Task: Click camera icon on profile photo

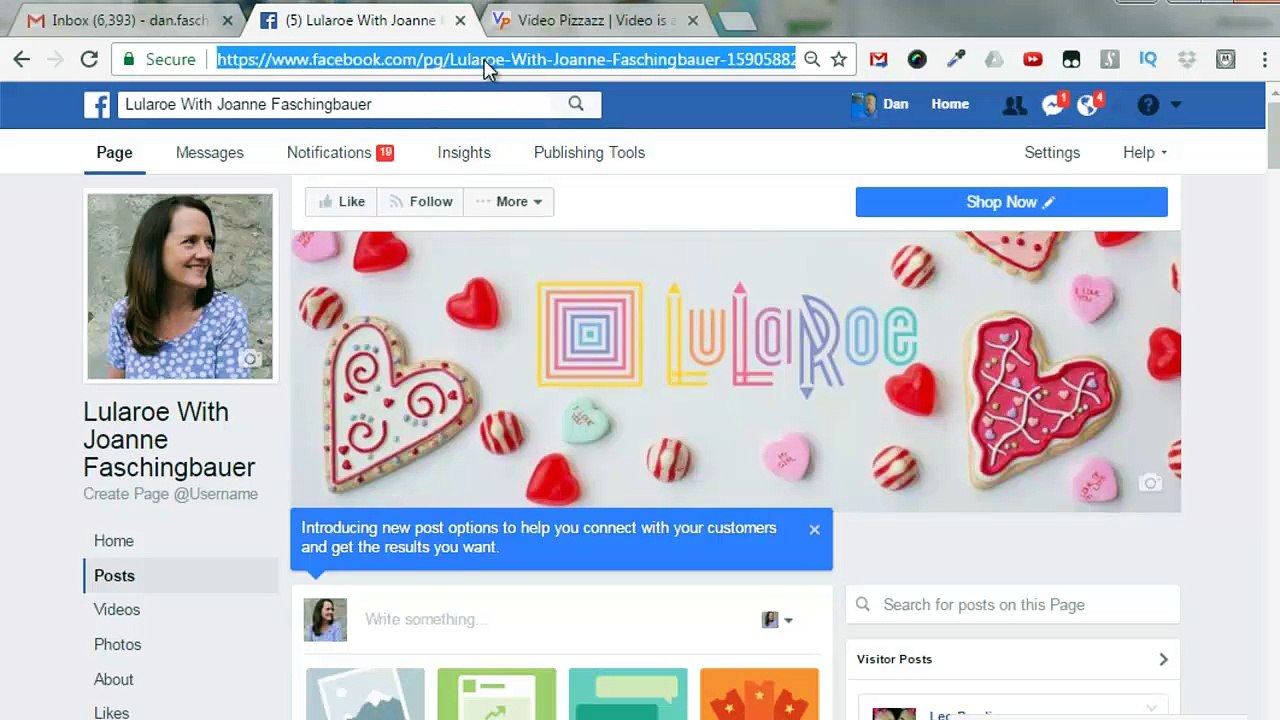Action: point(251,359)
